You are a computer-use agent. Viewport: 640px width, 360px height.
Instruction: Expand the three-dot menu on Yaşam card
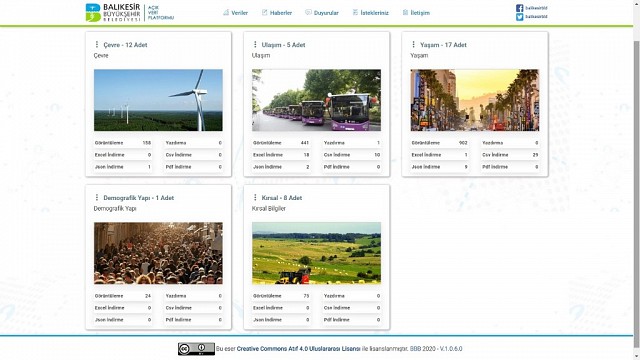click(413, 44)
